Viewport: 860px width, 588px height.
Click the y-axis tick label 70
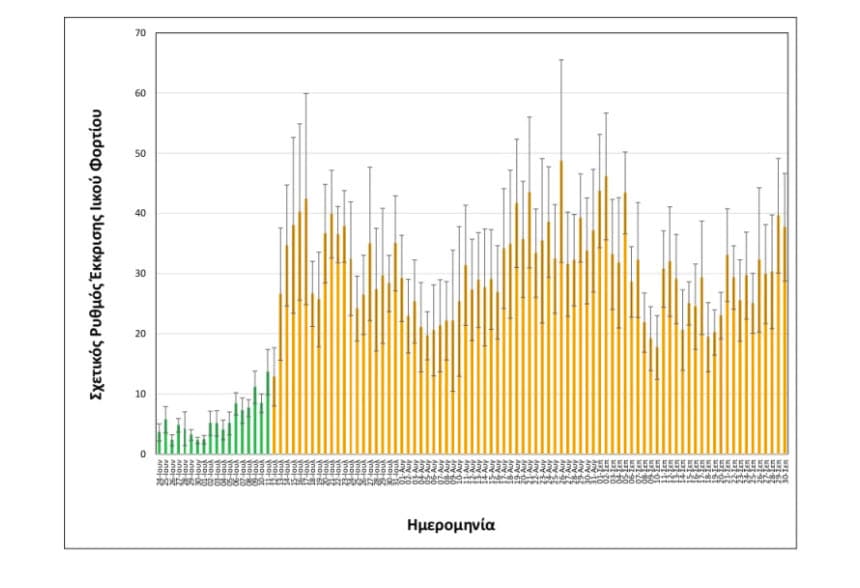point(140,33)
